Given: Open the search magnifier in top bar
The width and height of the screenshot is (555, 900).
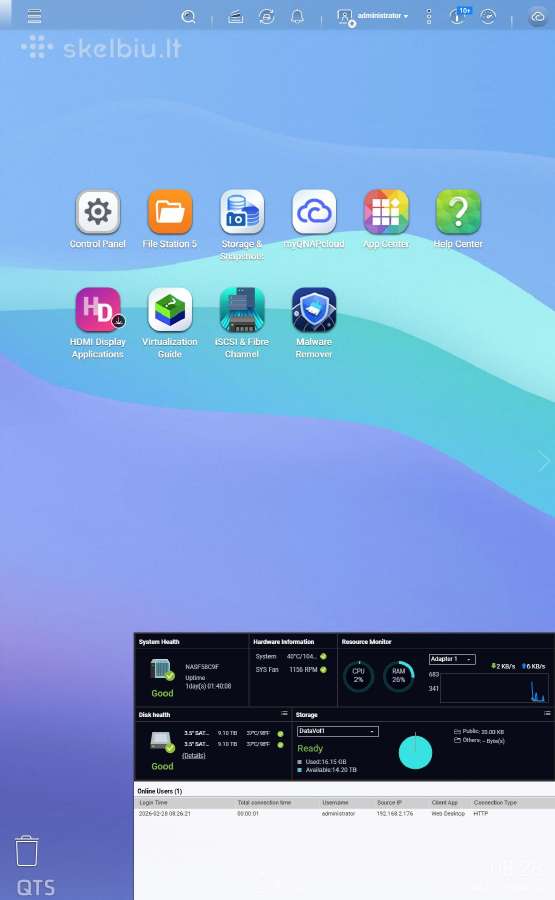Looking at the screenshot, I should tap(188, 17).
